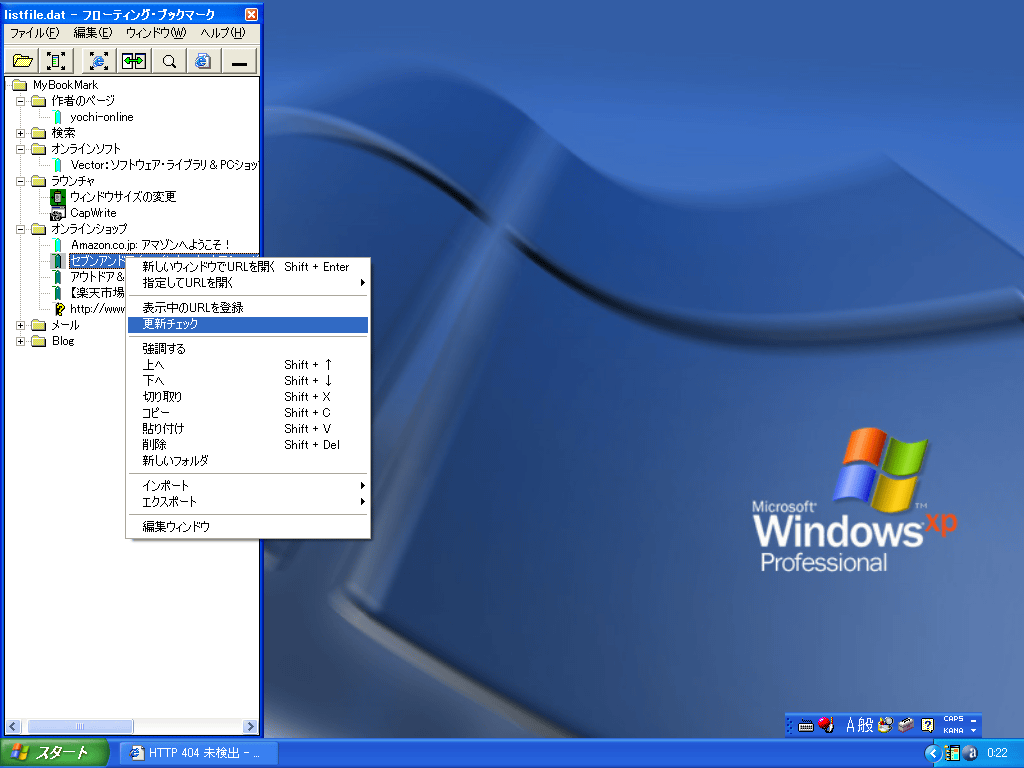Click the red input method icon on the language bar
Viewport: 1024px width, 768px height.
(x=826, y=725)
